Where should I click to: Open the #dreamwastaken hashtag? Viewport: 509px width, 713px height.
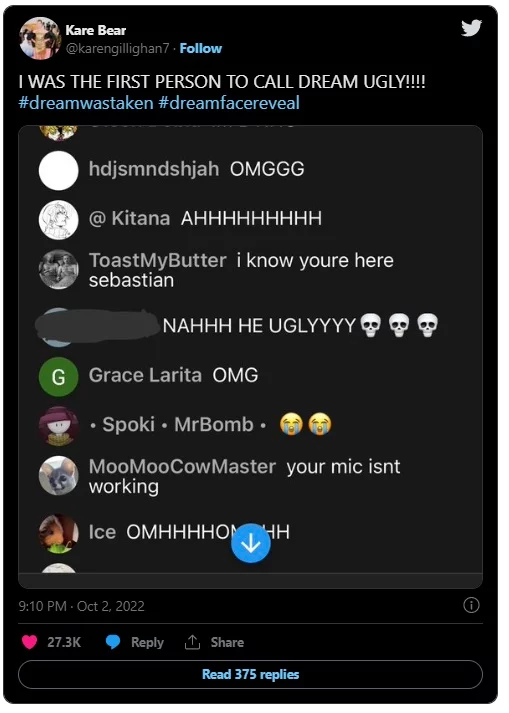[86, 103]
